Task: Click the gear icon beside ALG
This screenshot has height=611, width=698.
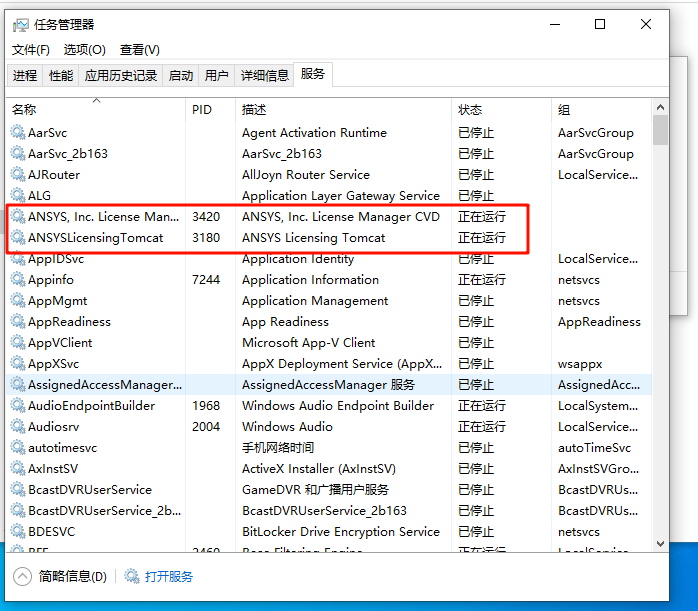Action: pos(18,195)
